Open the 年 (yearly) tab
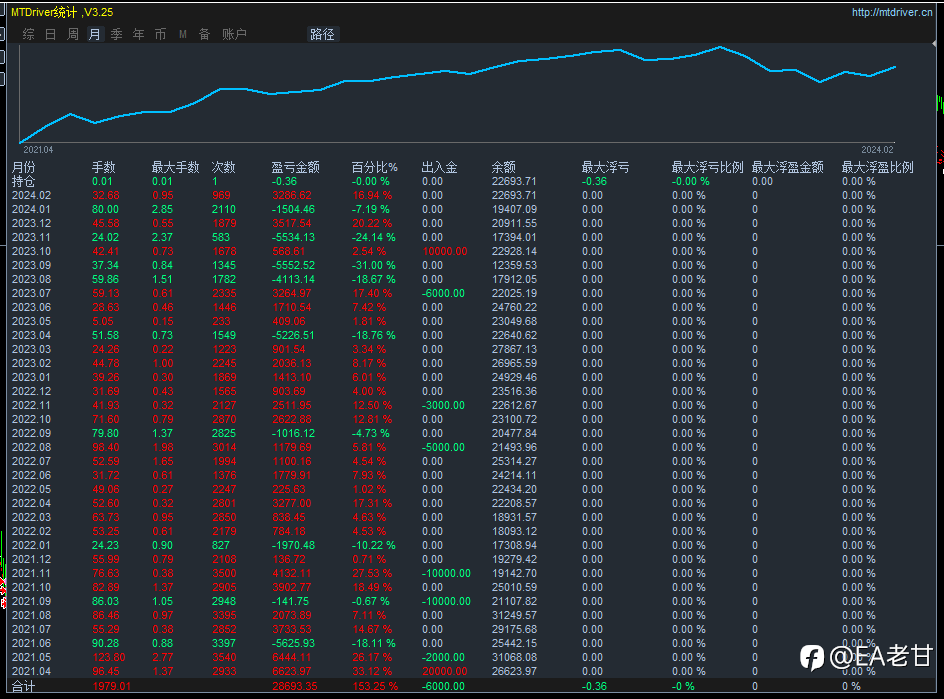The width and height of the screenshot is (944, 699). [138, 34]
